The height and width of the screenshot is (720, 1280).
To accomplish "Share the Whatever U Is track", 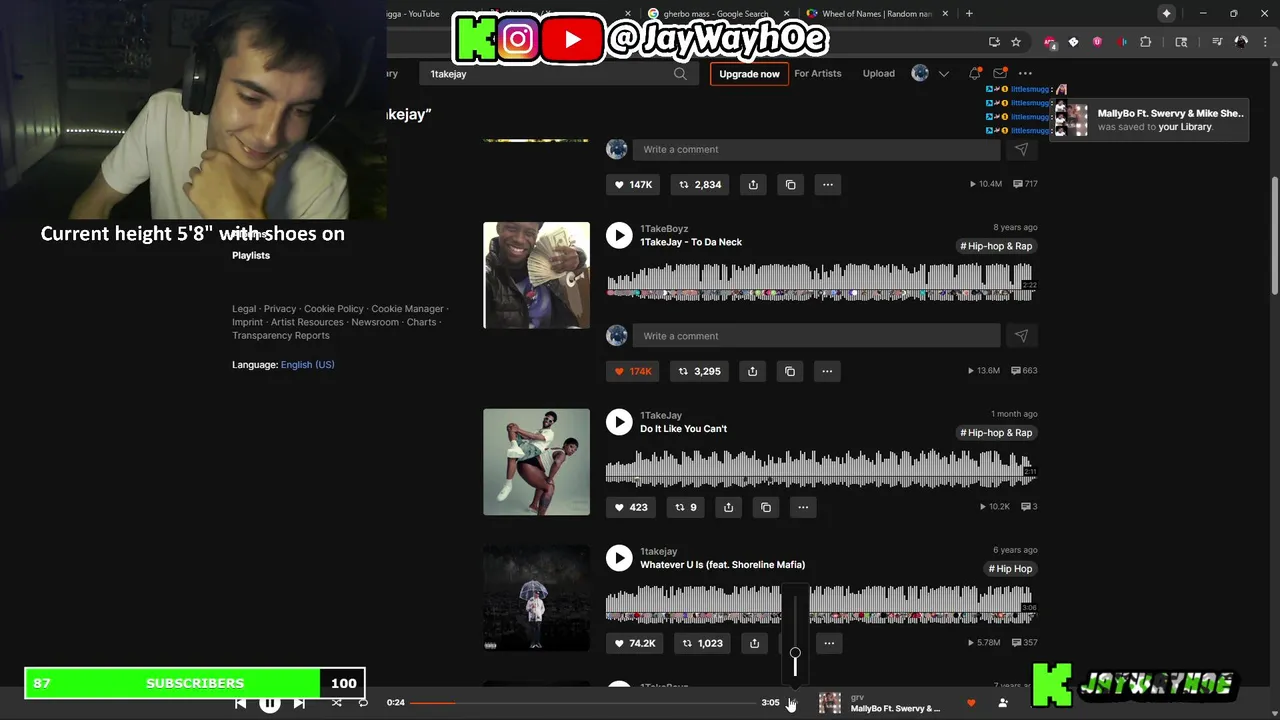I will point(754,643).
